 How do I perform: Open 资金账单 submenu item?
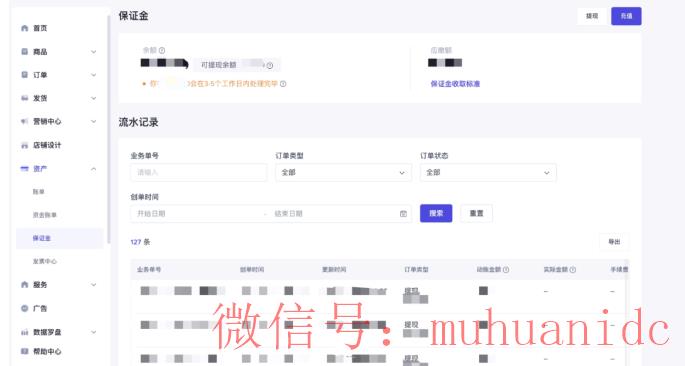click(45, 215)
